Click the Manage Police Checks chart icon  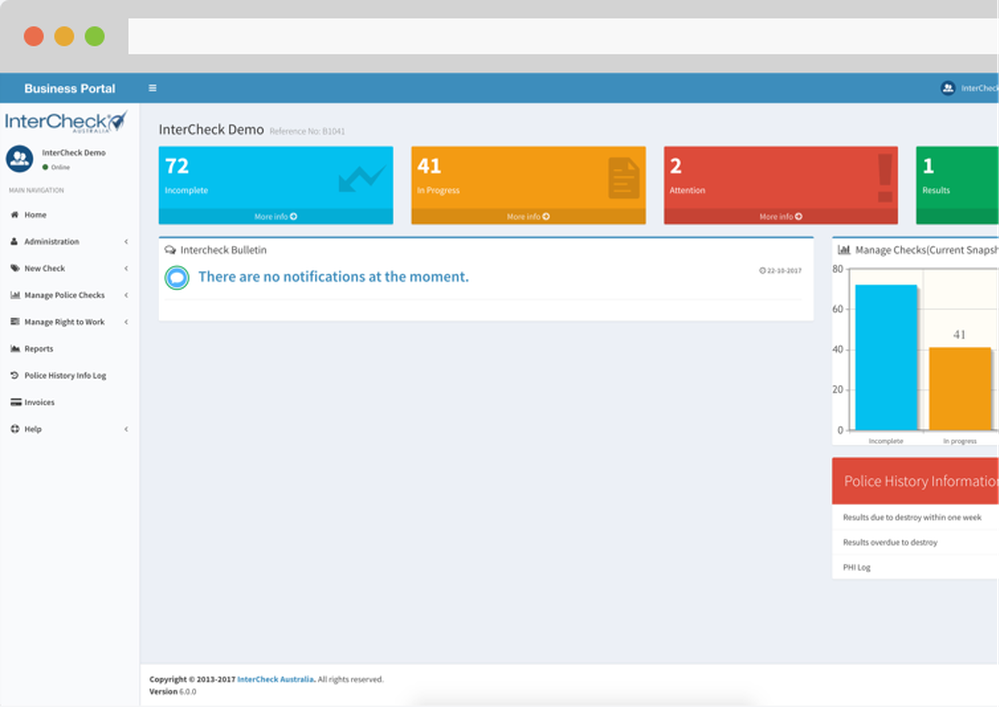pos(15,295)
